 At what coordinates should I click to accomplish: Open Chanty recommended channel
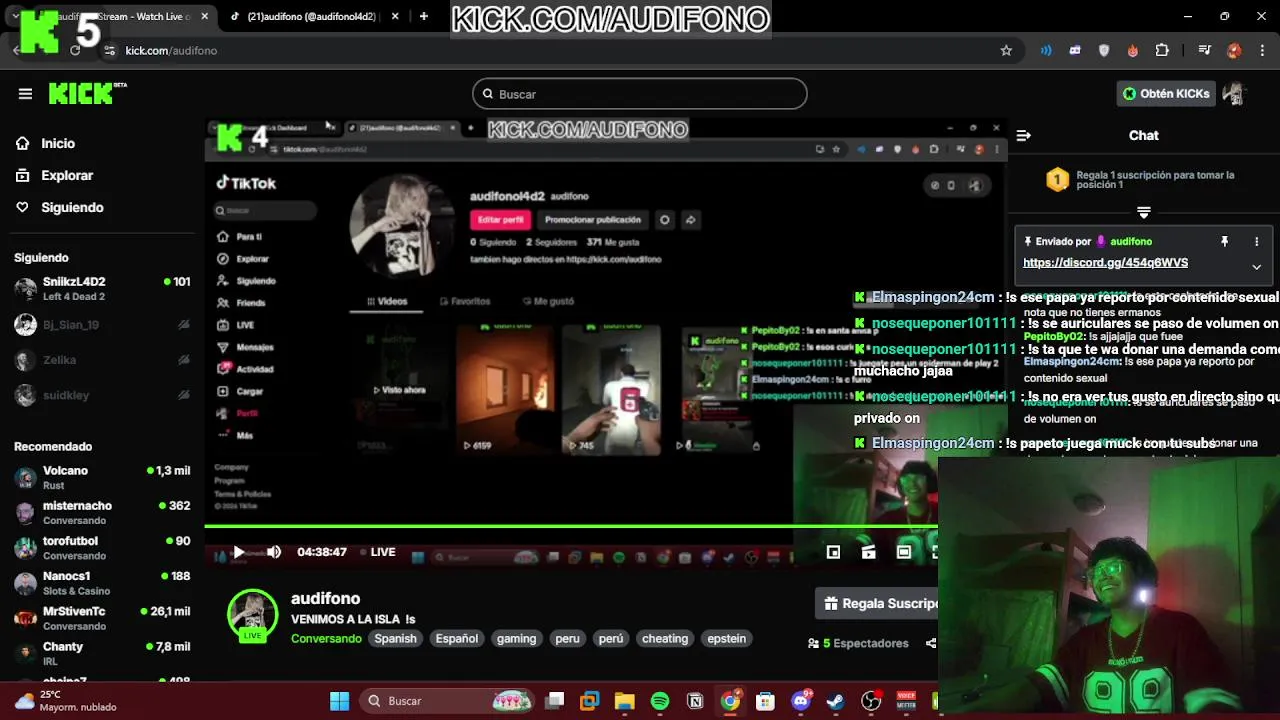pos(102,653)
